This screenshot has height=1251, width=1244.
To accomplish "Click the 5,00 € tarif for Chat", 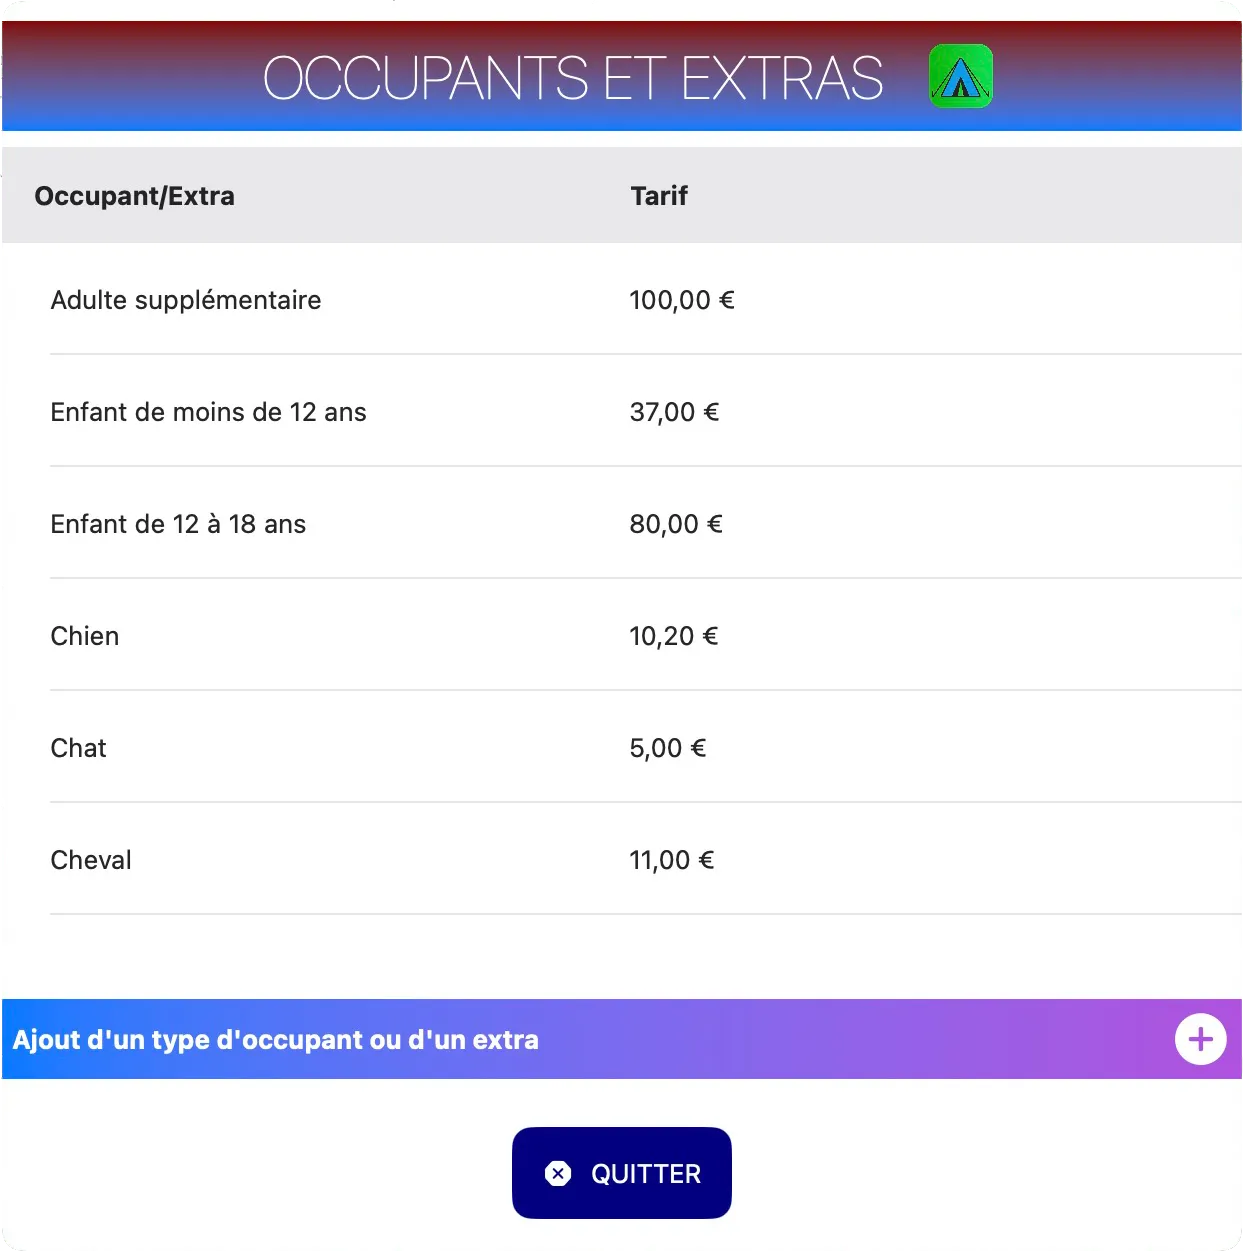I will (667, 748).
